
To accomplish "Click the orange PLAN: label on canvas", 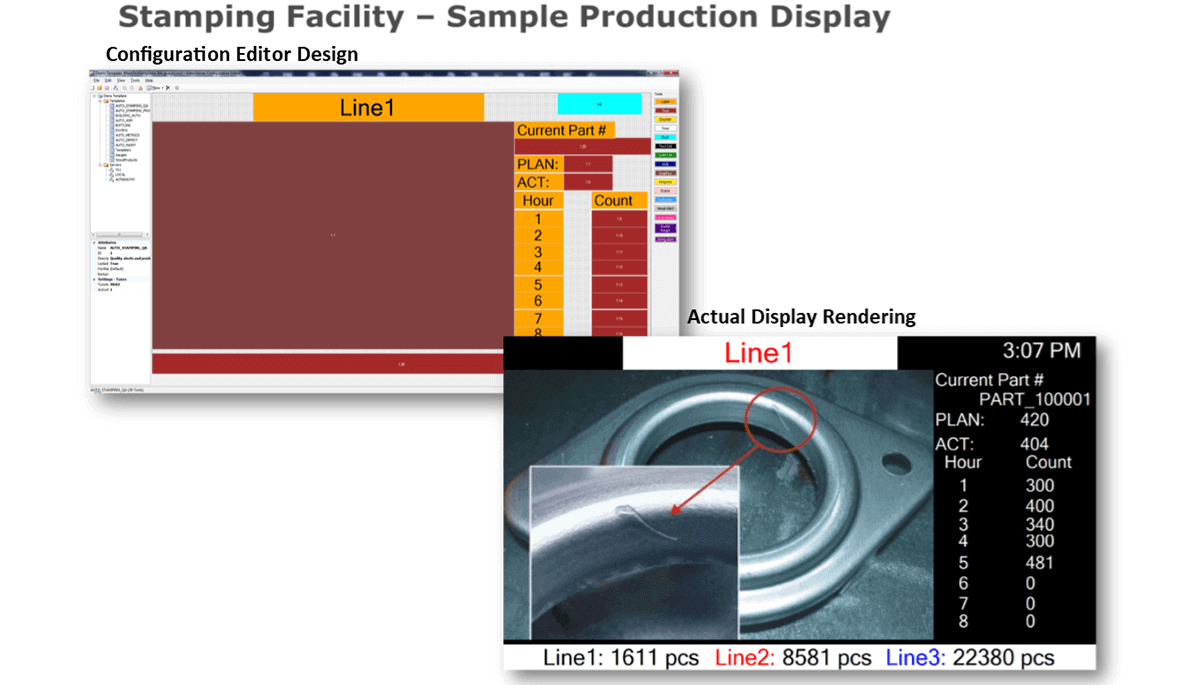I will tap(538, 164).
